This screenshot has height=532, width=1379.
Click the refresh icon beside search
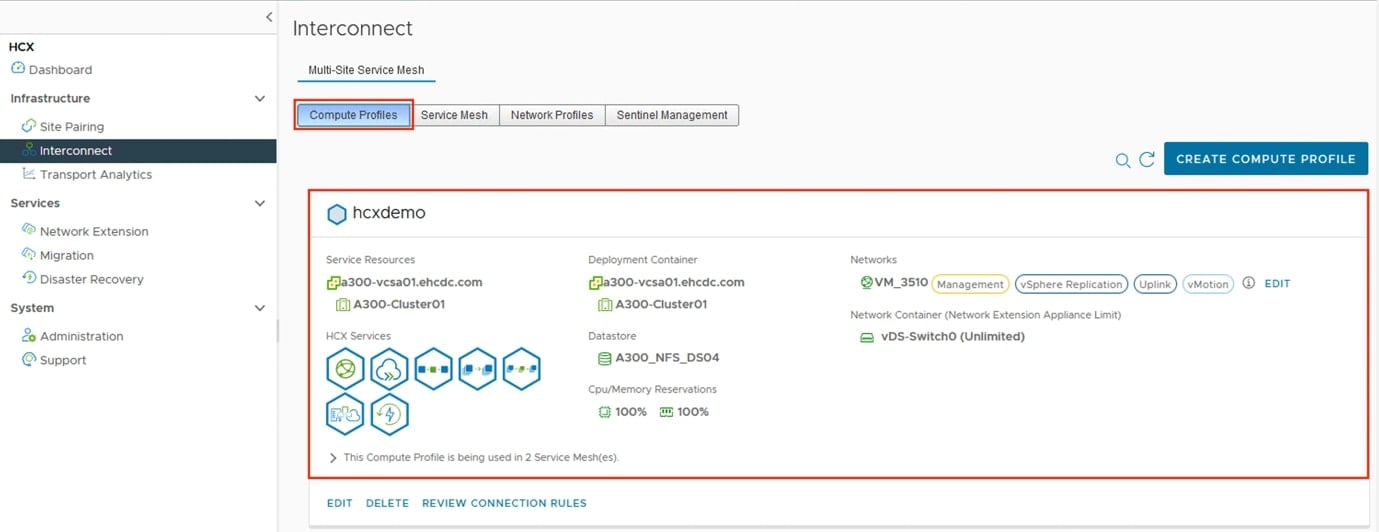[1147, 160]
